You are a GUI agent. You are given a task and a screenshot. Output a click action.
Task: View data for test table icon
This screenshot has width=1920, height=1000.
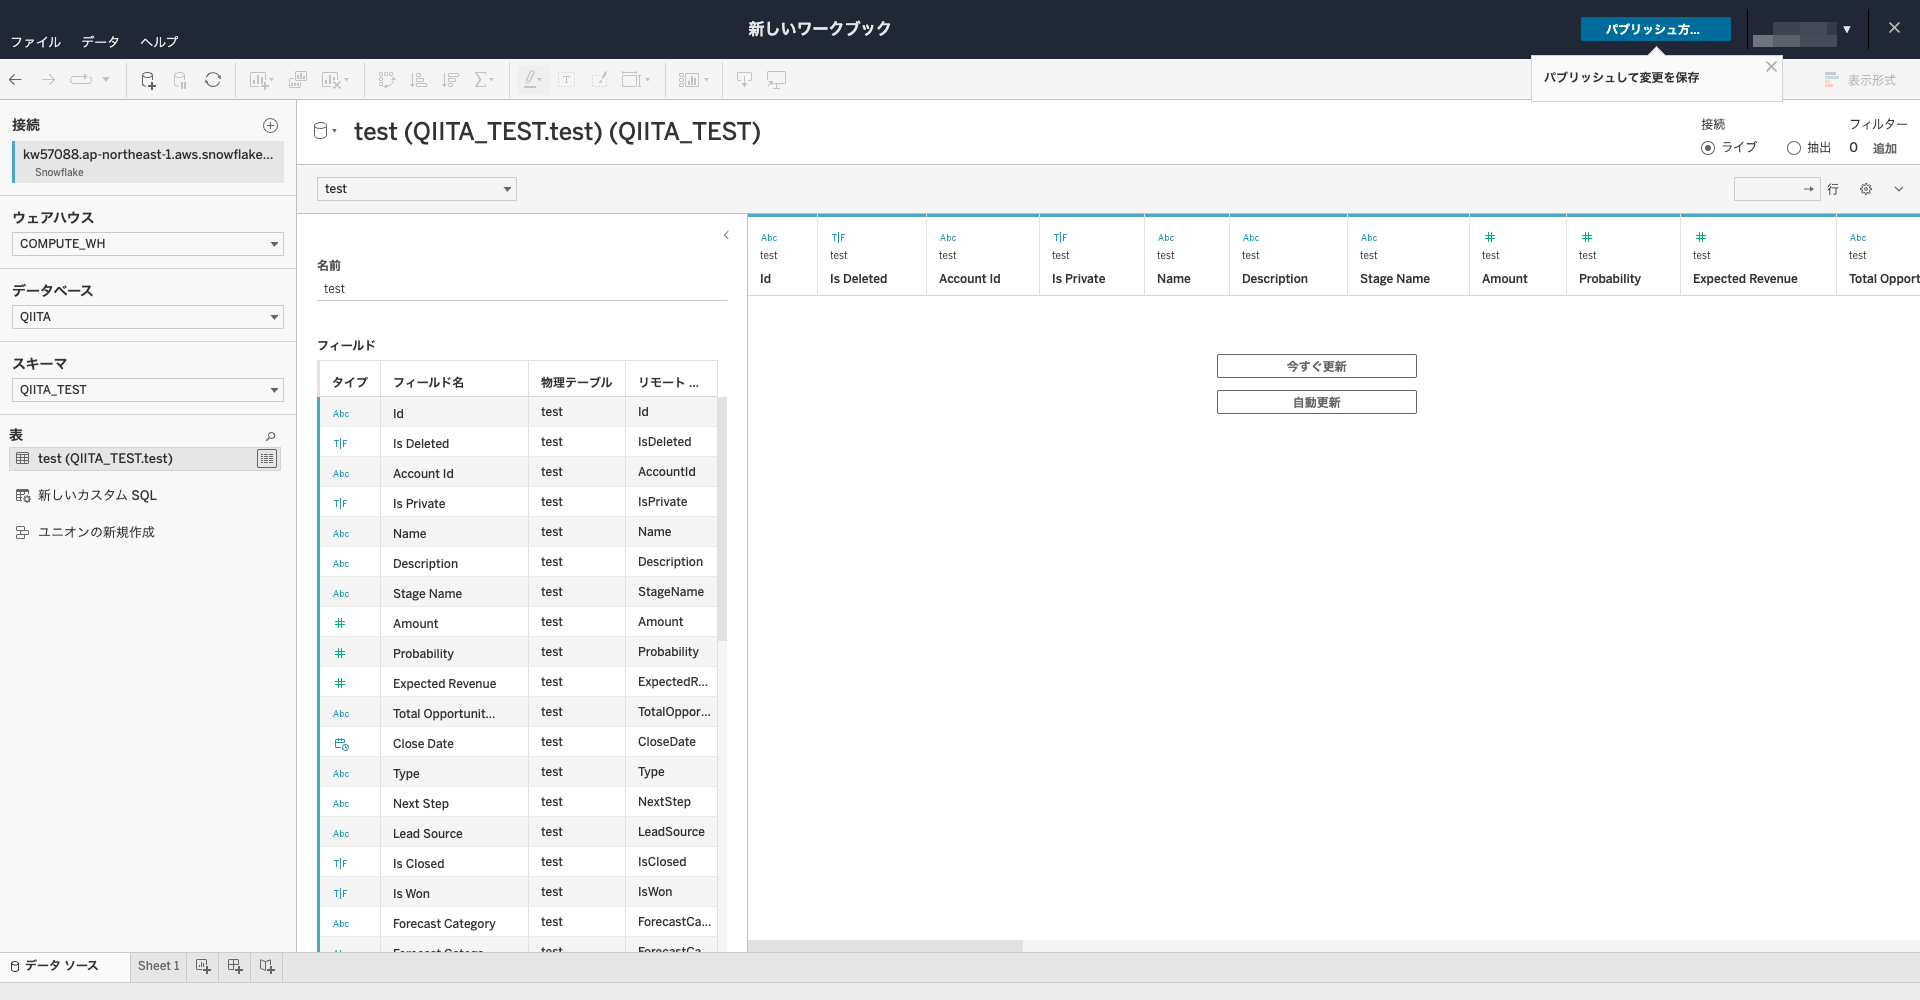pyautogui.click(x=267, y=458)
